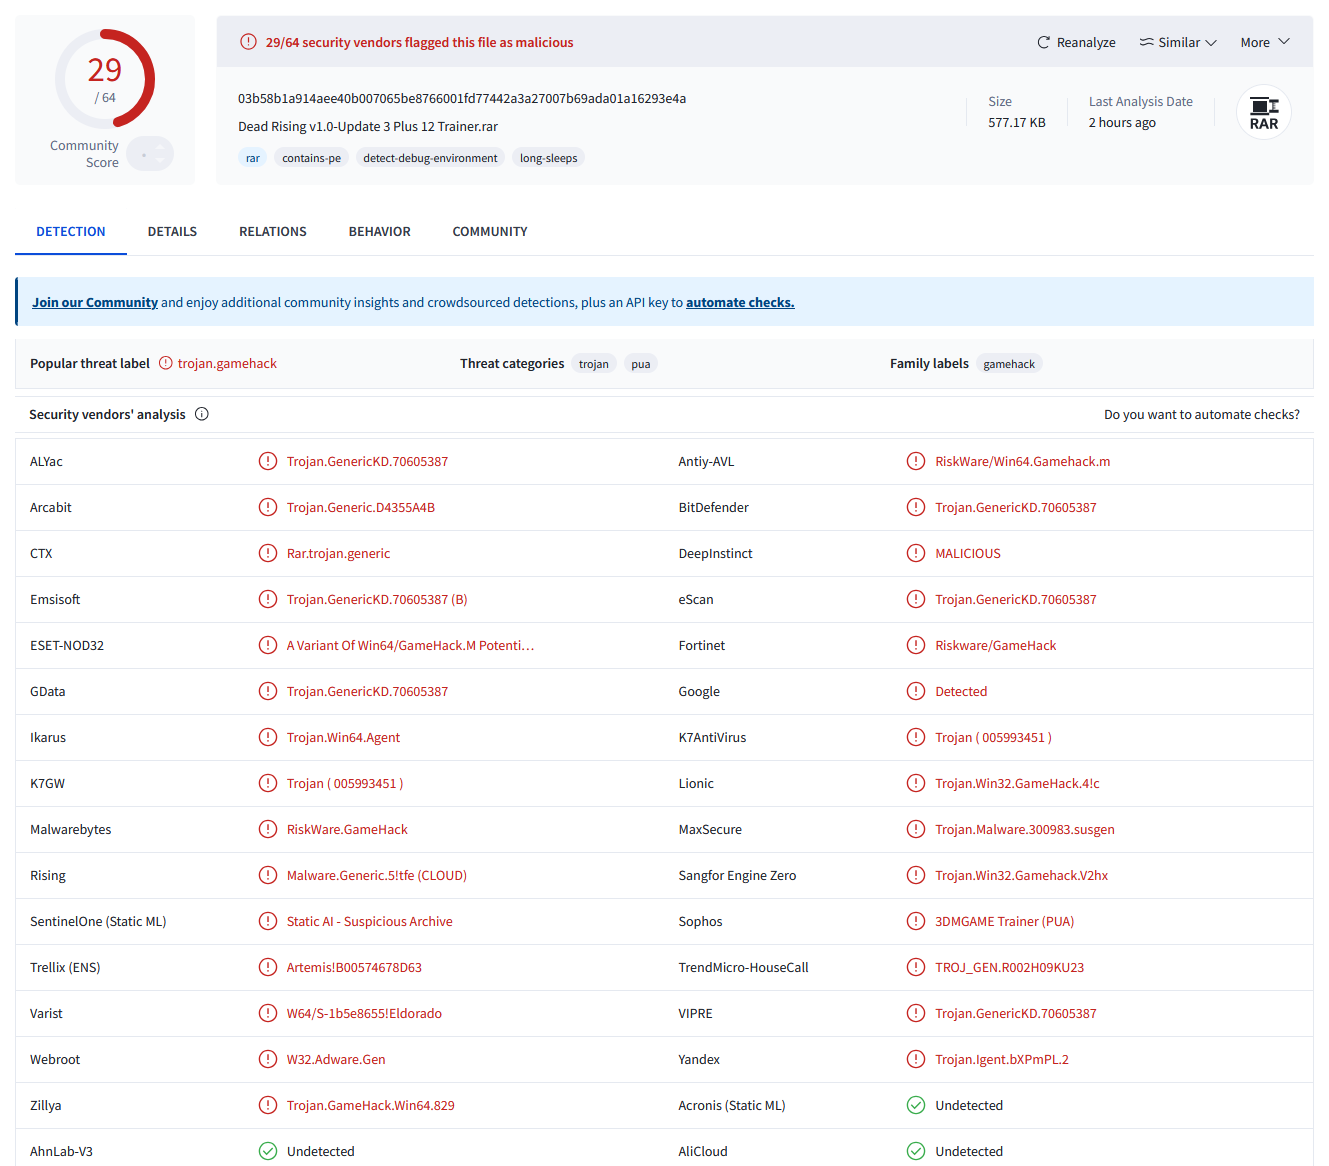This screenshot has width=1329, height=1166.
Task: Click the RAR file type icon
Action: (x=1264, y=112)
